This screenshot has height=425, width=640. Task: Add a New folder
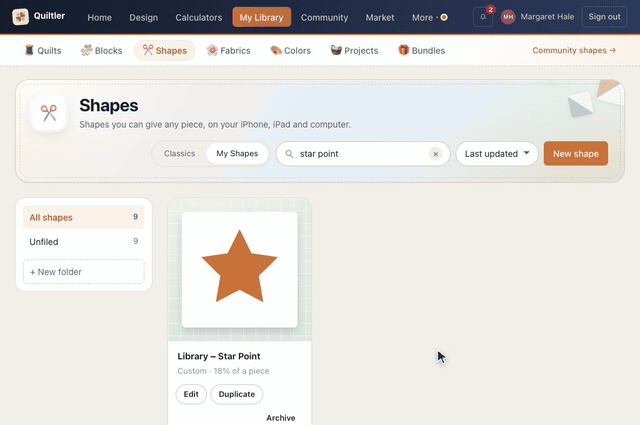(x=84, y=271)
